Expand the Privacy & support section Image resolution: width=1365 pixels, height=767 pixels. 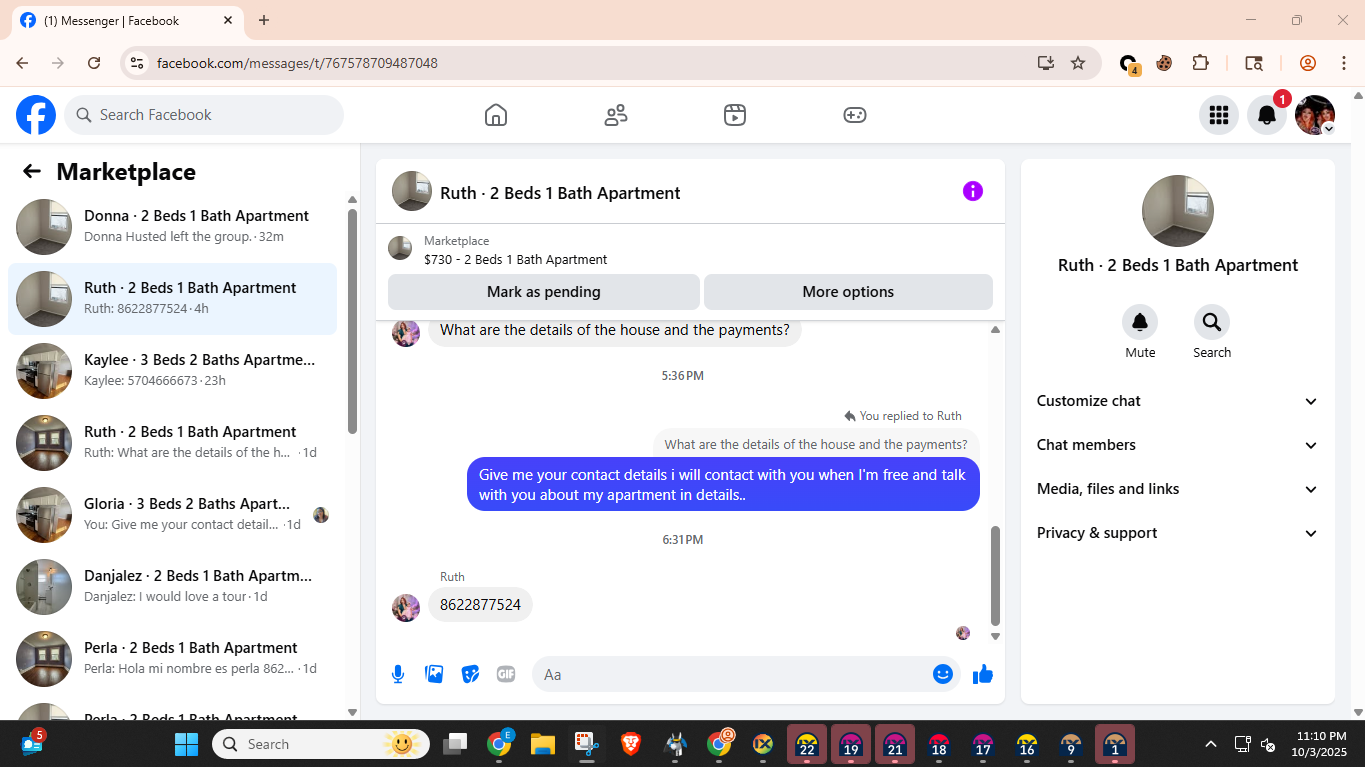[x=1177, y=533]
